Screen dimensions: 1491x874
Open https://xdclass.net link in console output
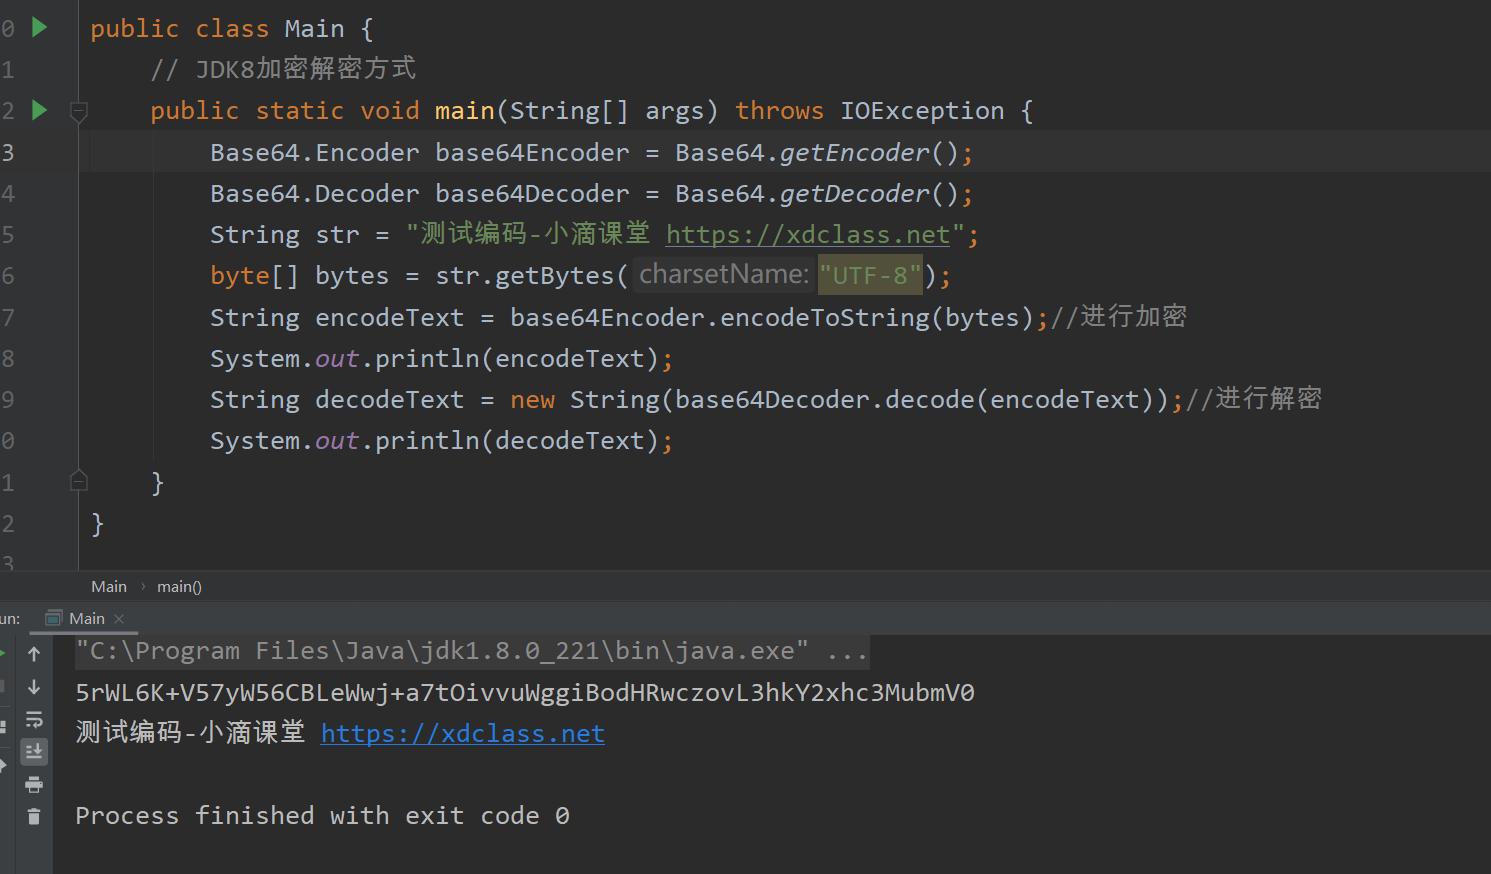[462, 733]
